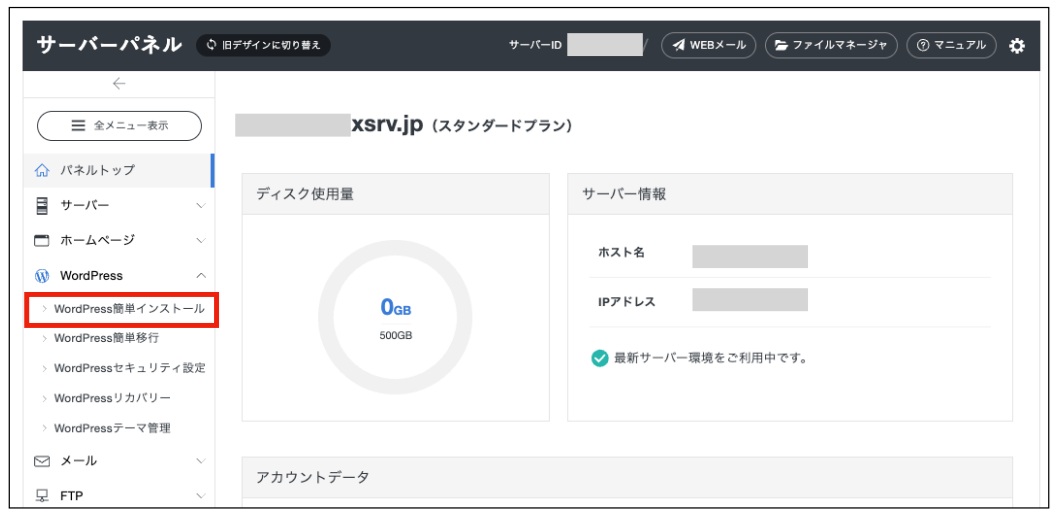1058x517 pixels.
Task: Click the FTP monitor icon
Action: click(x=42, y=495)
